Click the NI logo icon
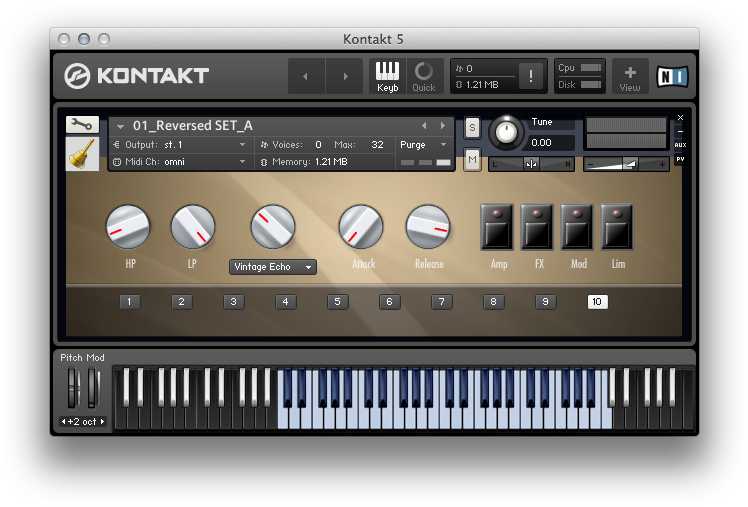Image resolution: width=748 pixels, height=507 pixels. (x=673, y=76)
